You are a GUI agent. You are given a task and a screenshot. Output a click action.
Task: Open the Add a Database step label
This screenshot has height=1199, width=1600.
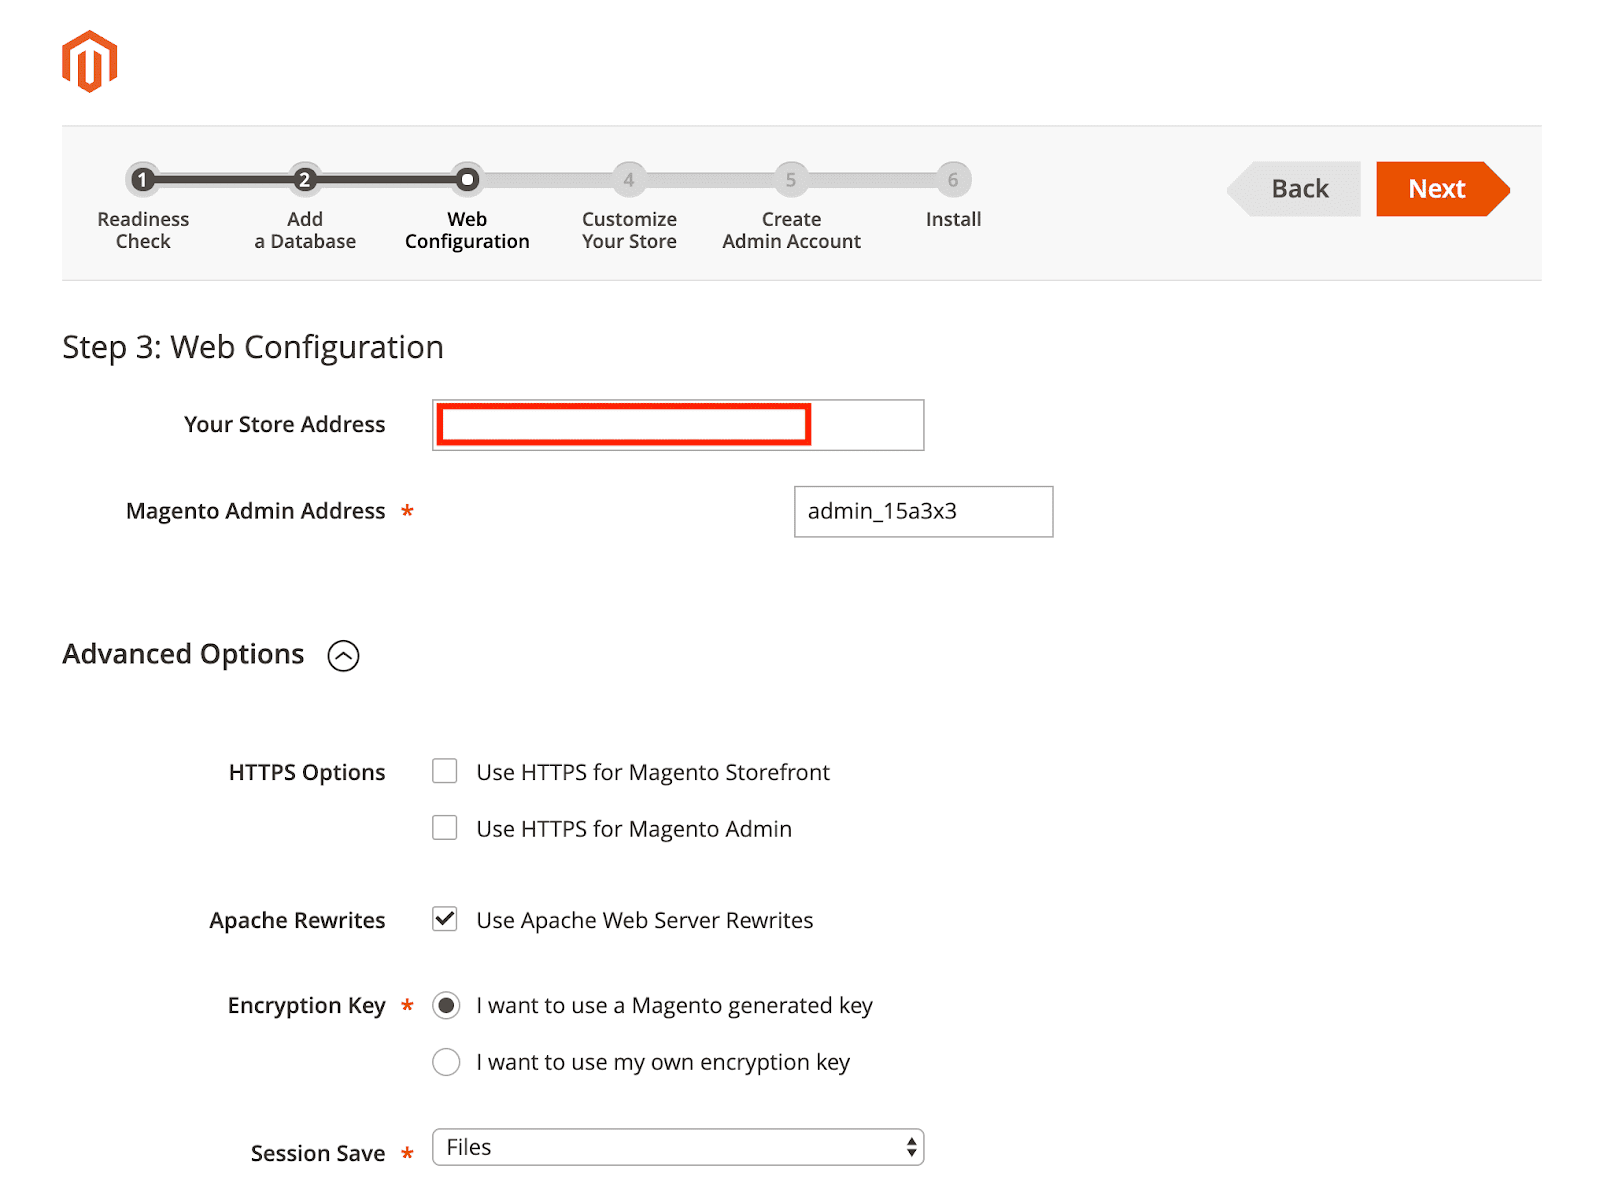pyautogui.click(x=305, y=230)
